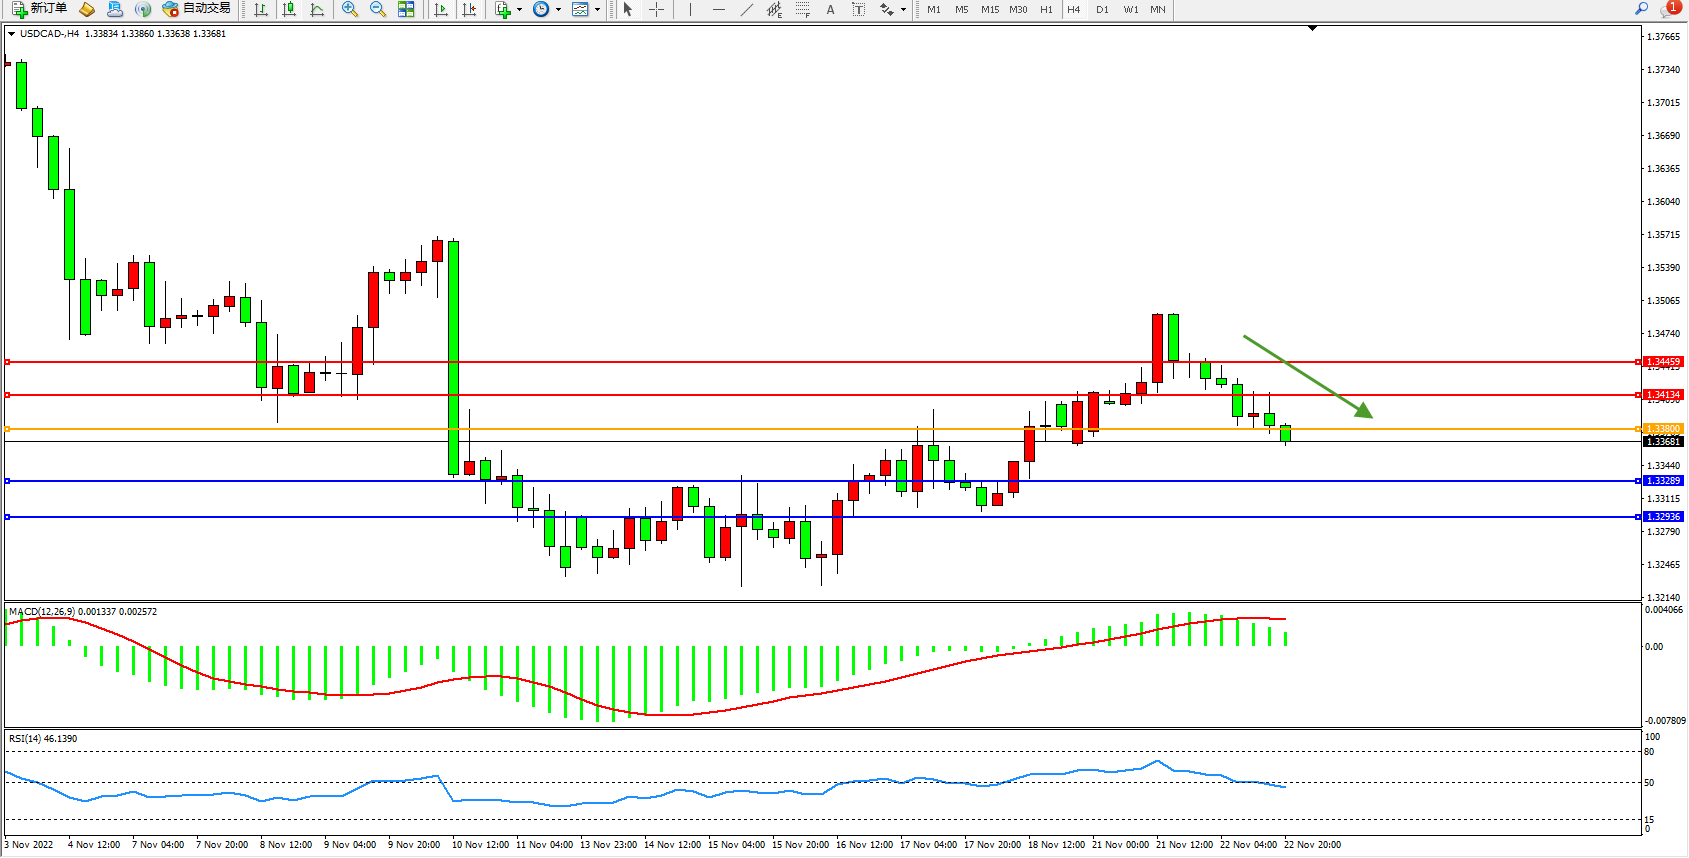The width and height of the screenshot is (1689, 858).
Task: Open the indicators list dropdown arrow
Action: click(x=519, y=10)
